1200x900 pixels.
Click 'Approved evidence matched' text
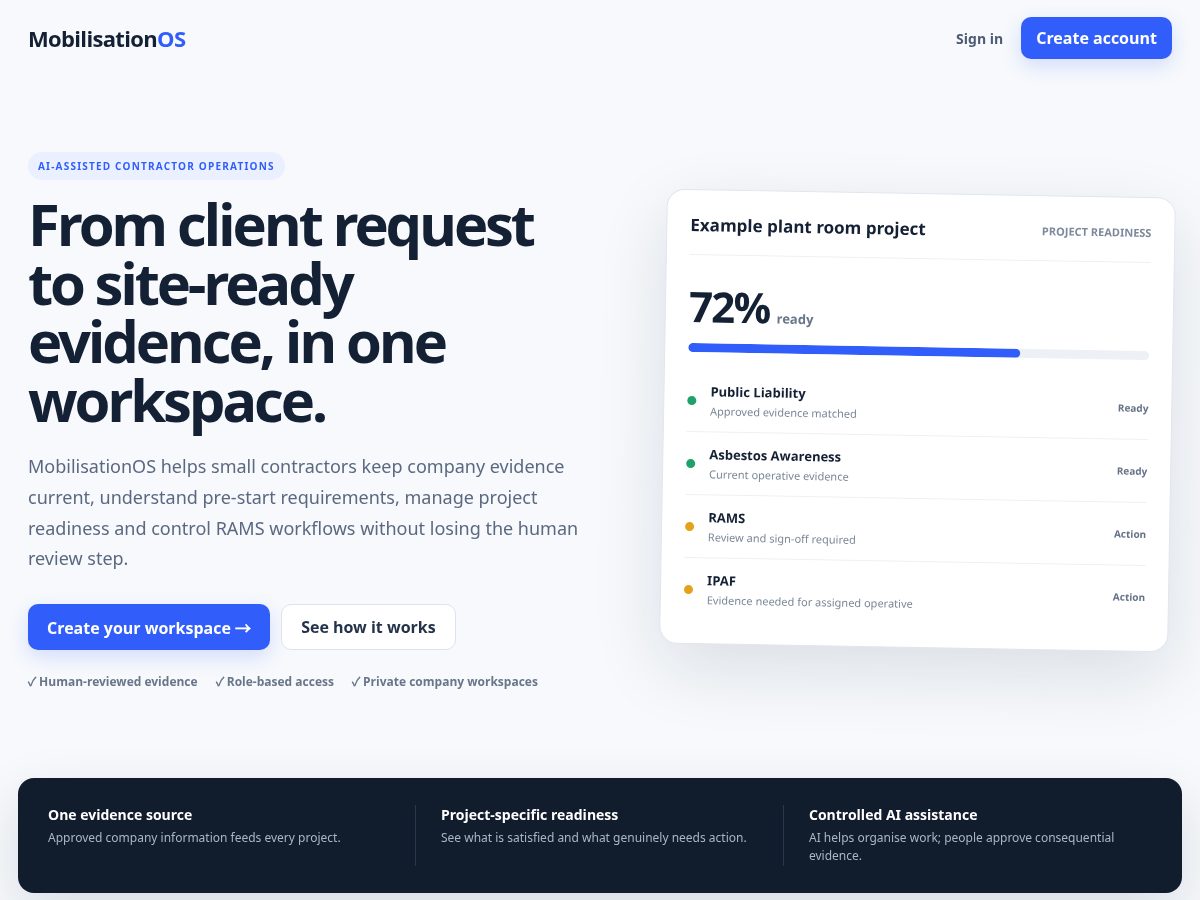coord(783,413)
